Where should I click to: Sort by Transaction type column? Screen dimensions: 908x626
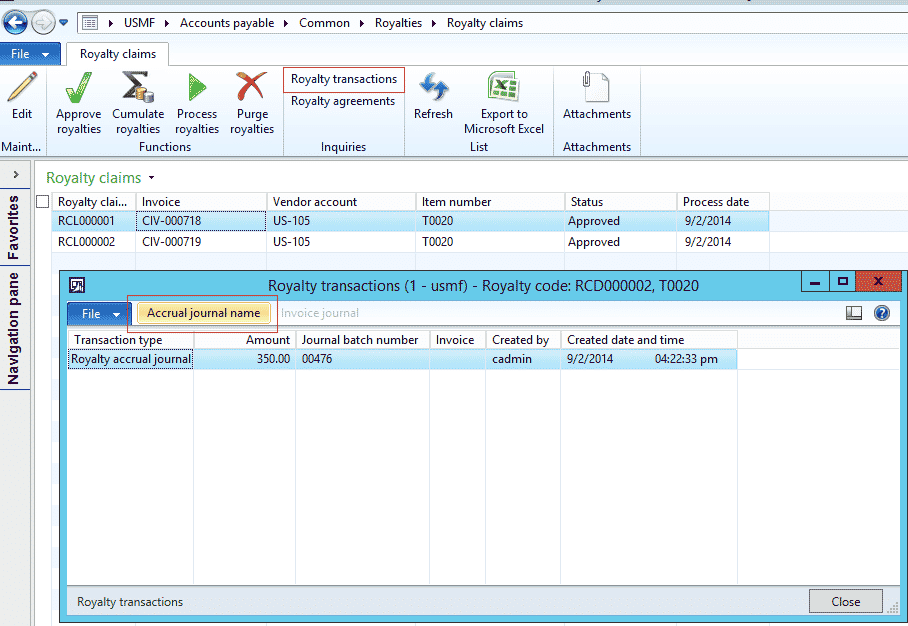click(x=130, y=340)
